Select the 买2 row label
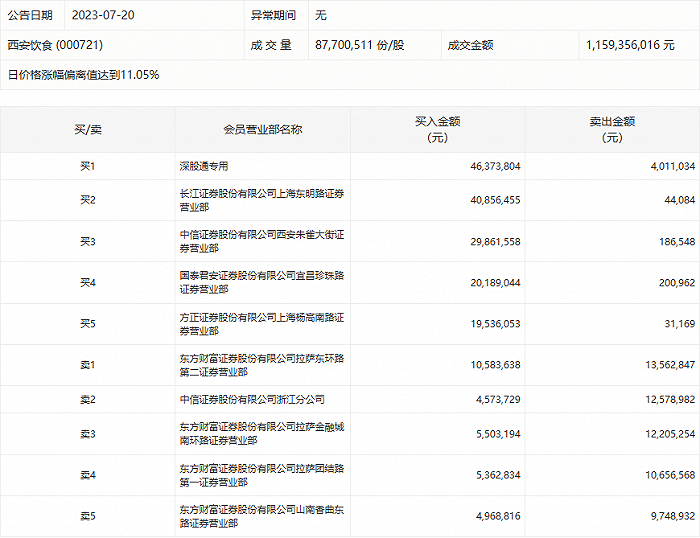Screen dimensions: 700x538 click(88, 200)
